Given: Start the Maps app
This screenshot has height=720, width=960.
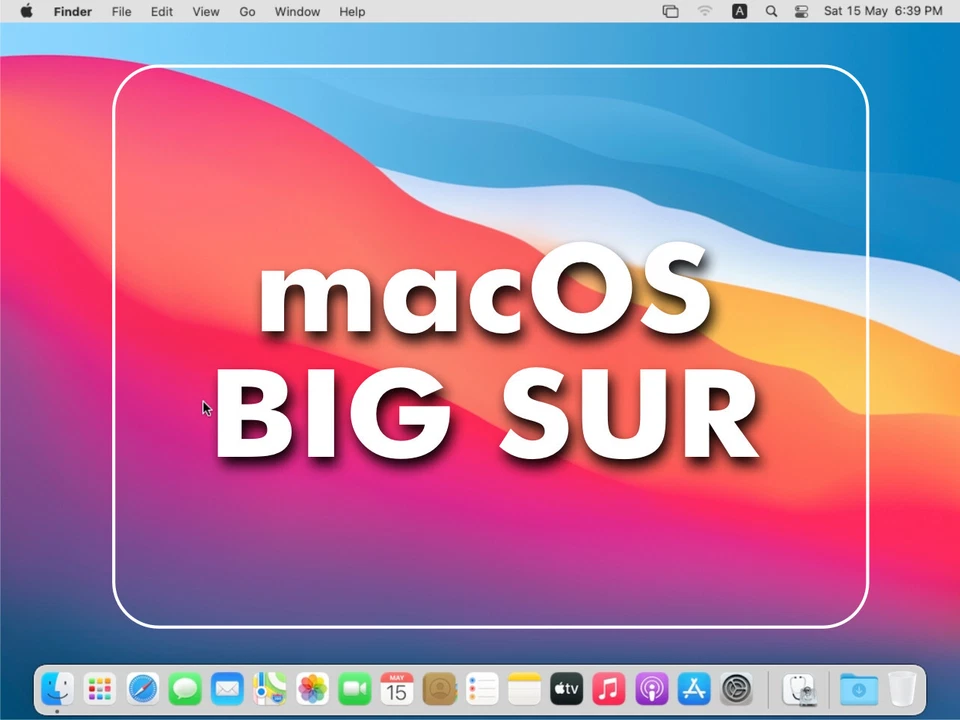Looking at the screenshot, I should pos(269,689).
